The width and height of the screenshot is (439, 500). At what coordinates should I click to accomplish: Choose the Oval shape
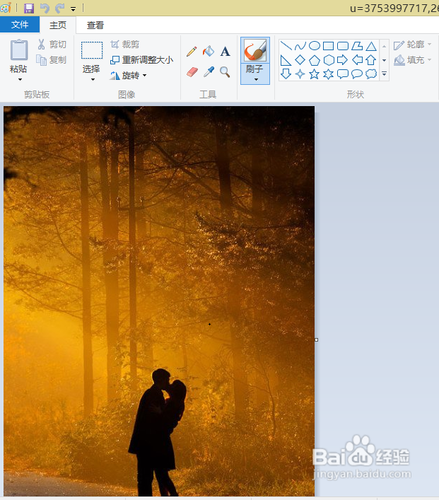[x=314, y=46]
